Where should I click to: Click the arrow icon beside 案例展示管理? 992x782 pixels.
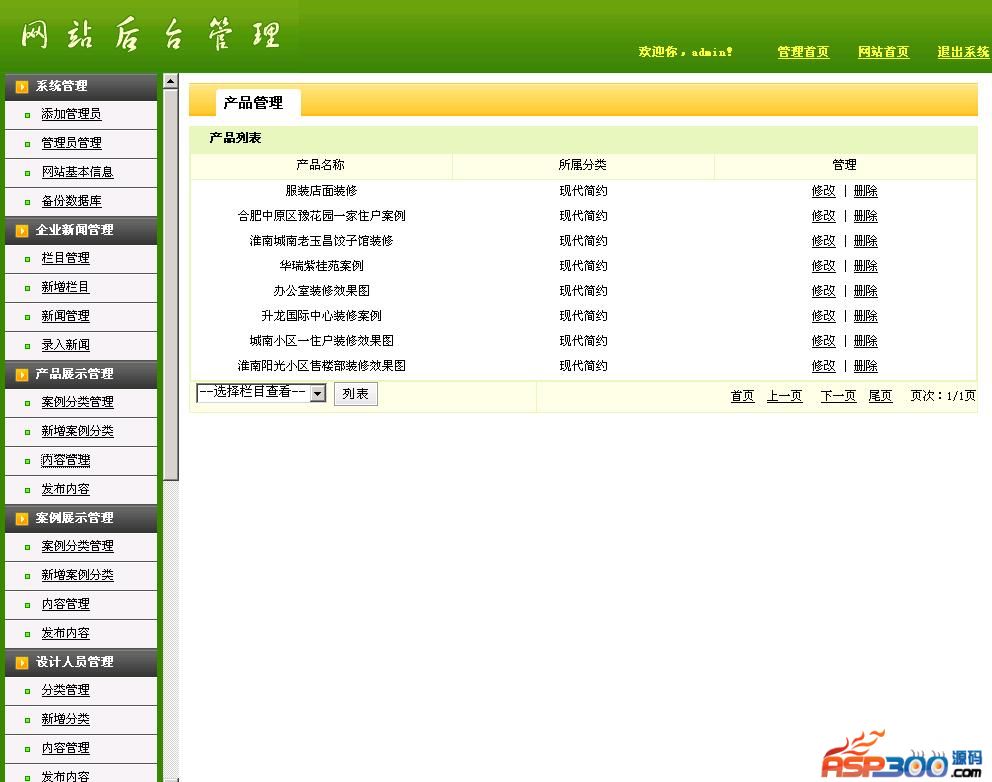22,519
